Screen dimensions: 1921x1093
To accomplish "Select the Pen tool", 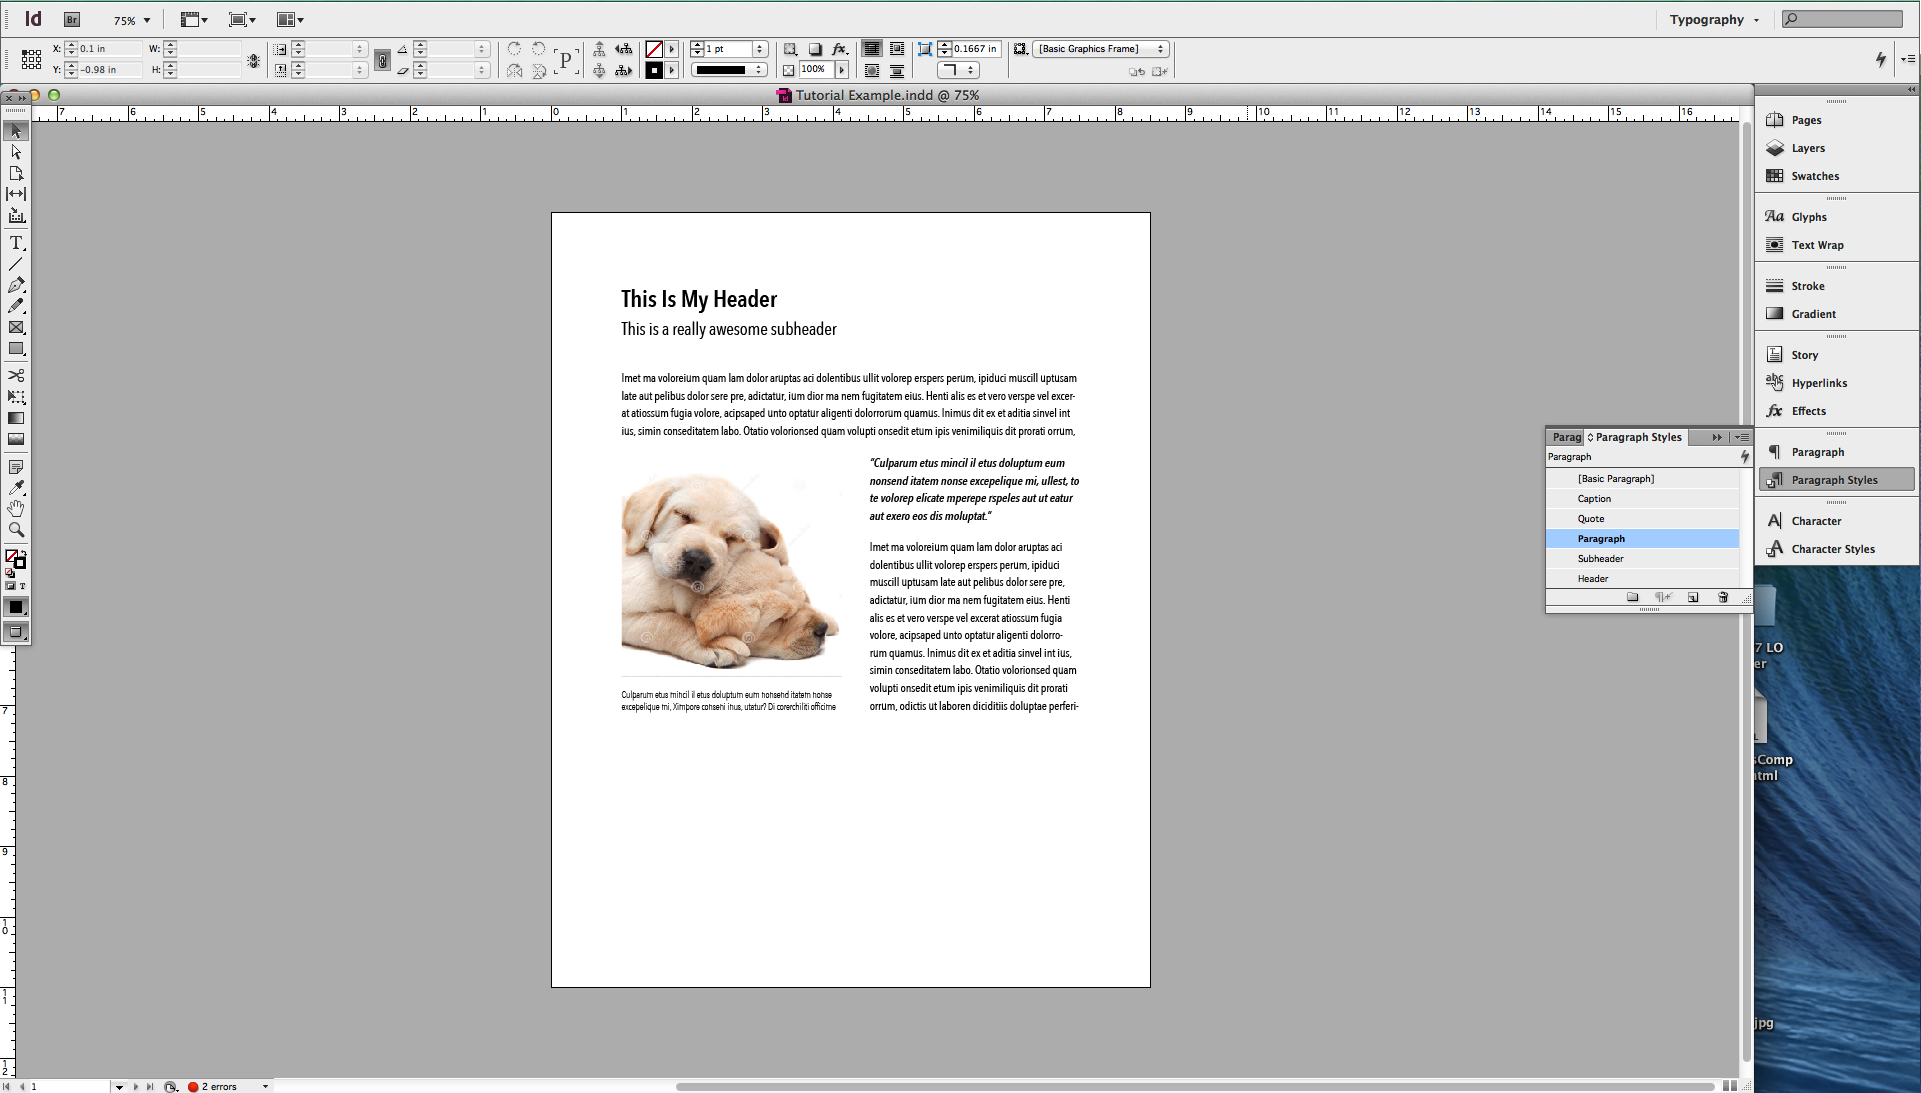I will pos(16,285).
